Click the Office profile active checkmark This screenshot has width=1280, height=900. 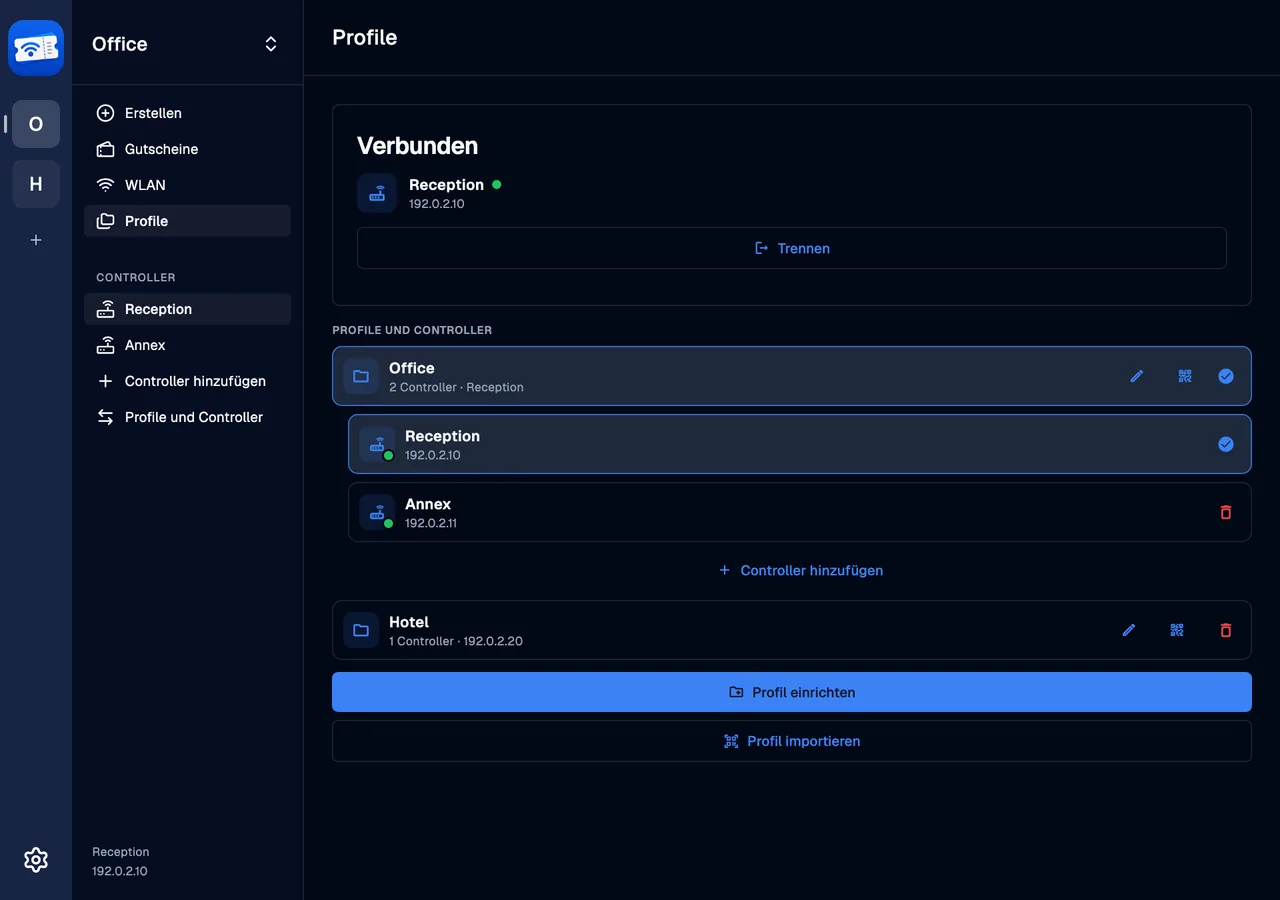pos(1226,376)
